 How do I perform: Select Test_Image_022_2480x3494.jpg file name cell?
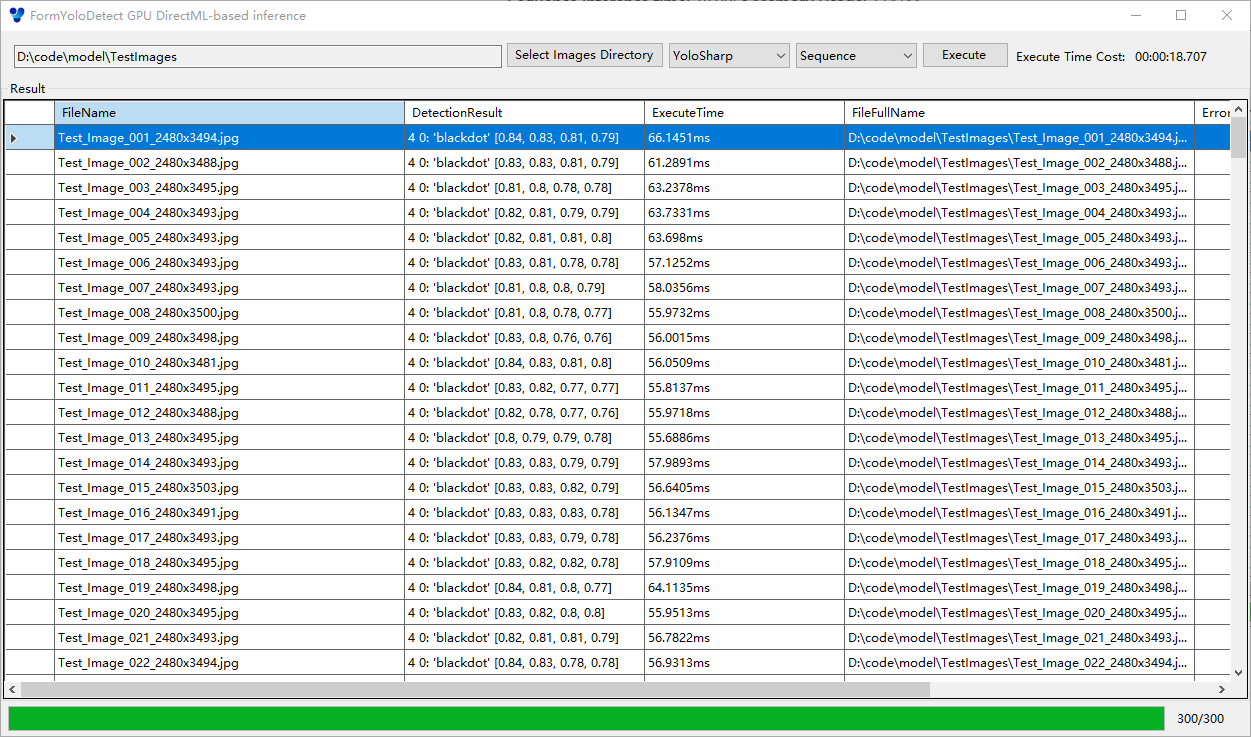229,663
